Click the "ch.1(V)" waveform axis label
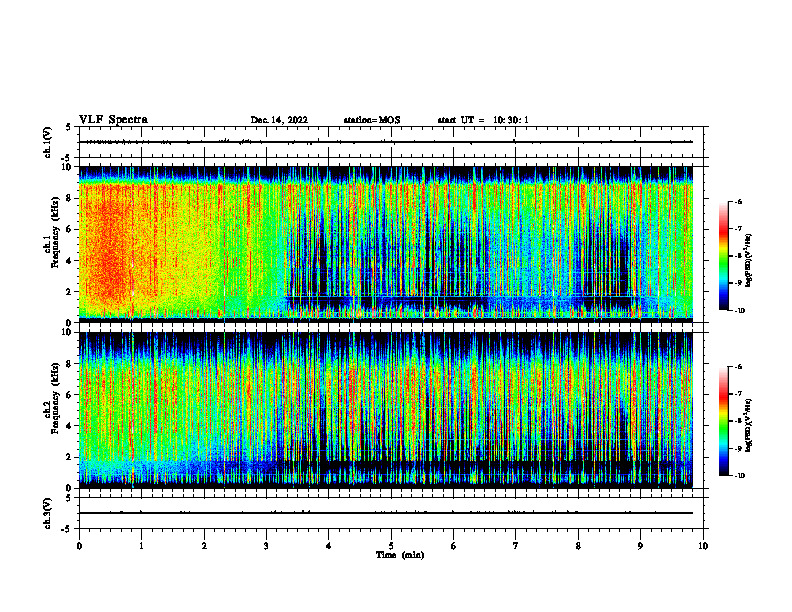Viewport: 792px width, 612px height. (47, 142)
